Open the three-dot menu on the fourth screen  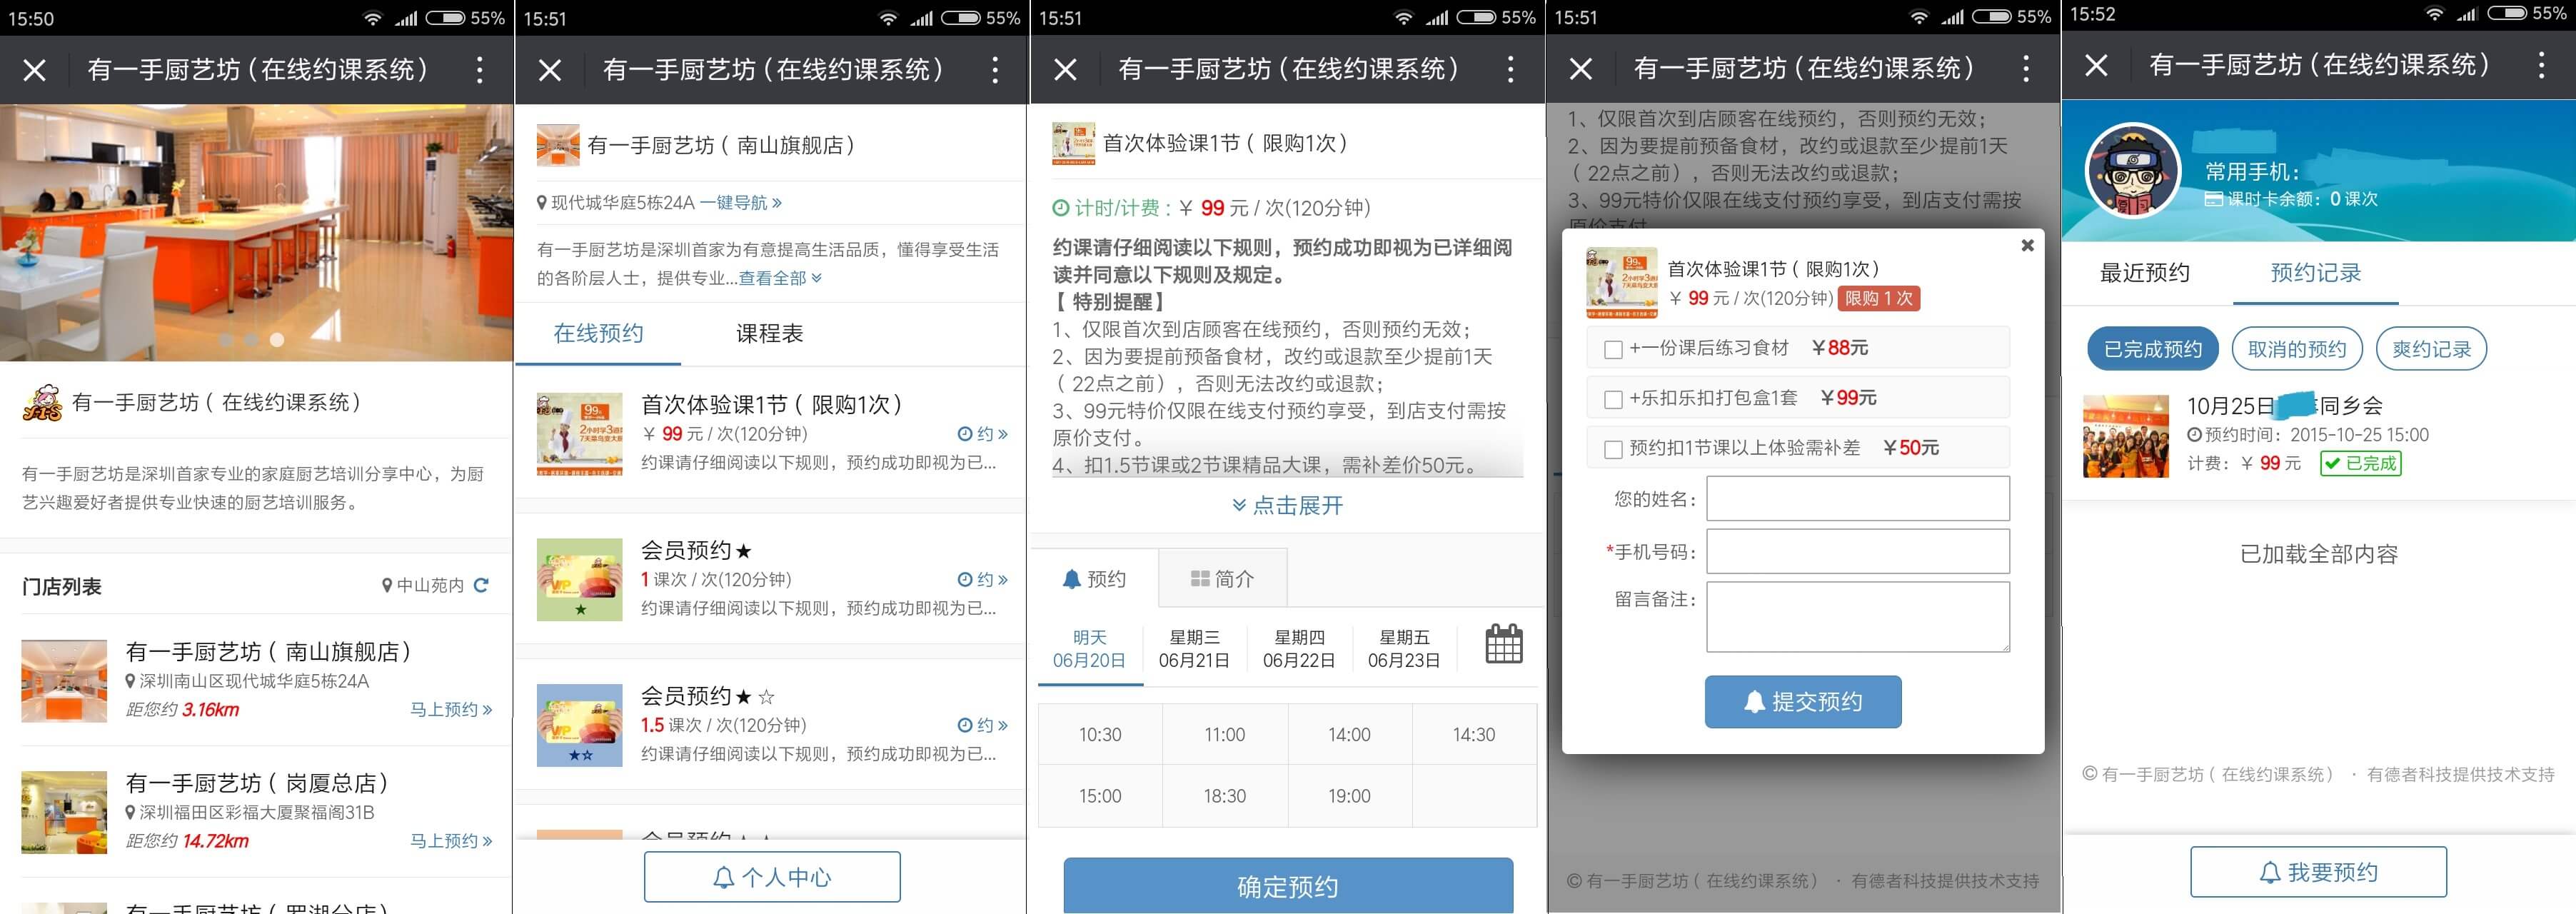[2026, 68]
